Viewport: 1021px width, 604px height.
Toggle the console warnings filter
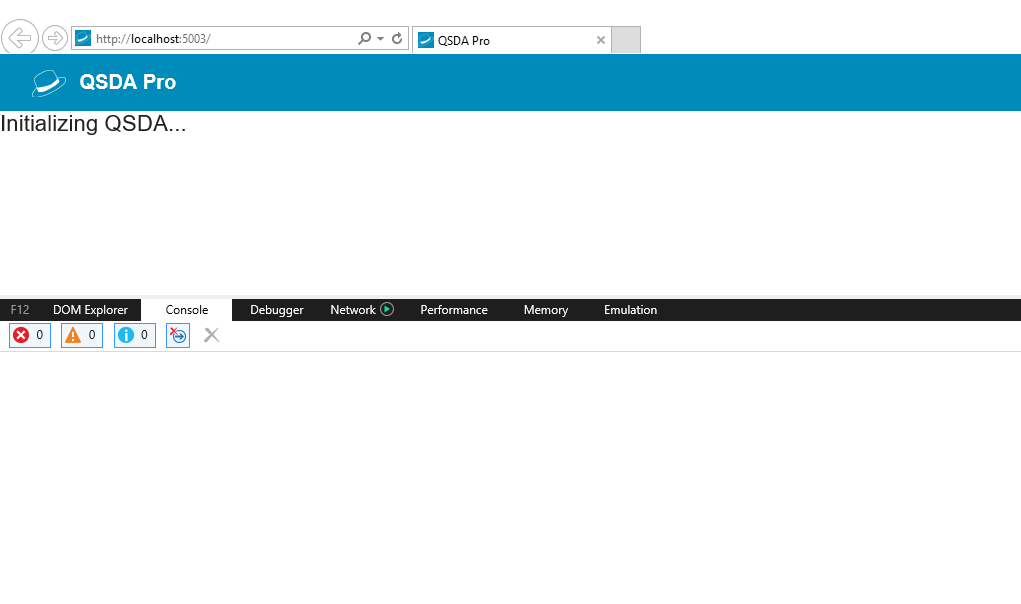pyautogui.click(x=82, y=335)
